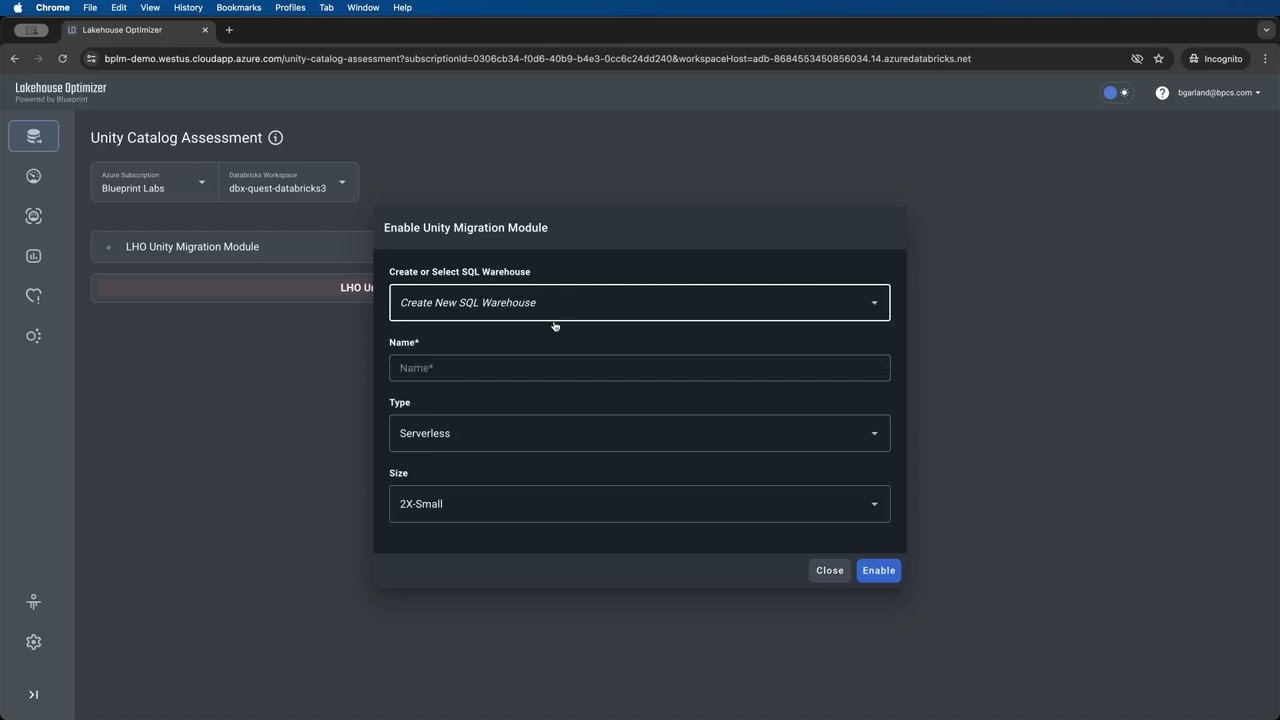The width and height of the screenshot is (1280, 720).
Task: Reload the page with refresh icon
Action: 62,59
